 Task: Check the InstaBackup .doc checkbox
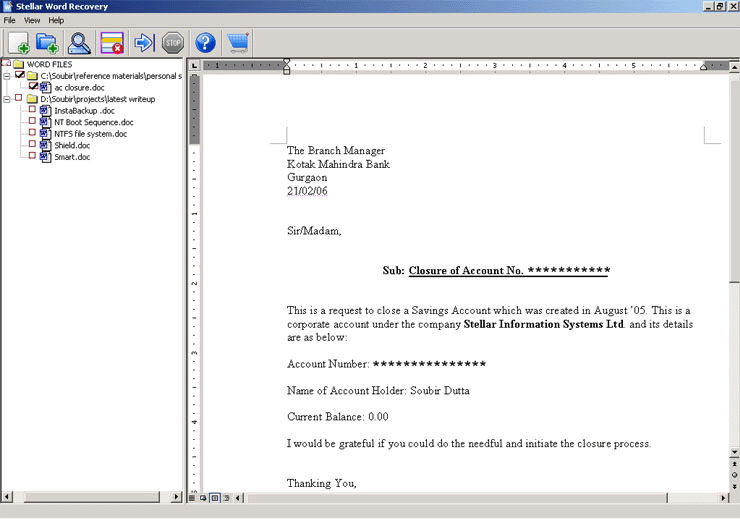point(32,109)
